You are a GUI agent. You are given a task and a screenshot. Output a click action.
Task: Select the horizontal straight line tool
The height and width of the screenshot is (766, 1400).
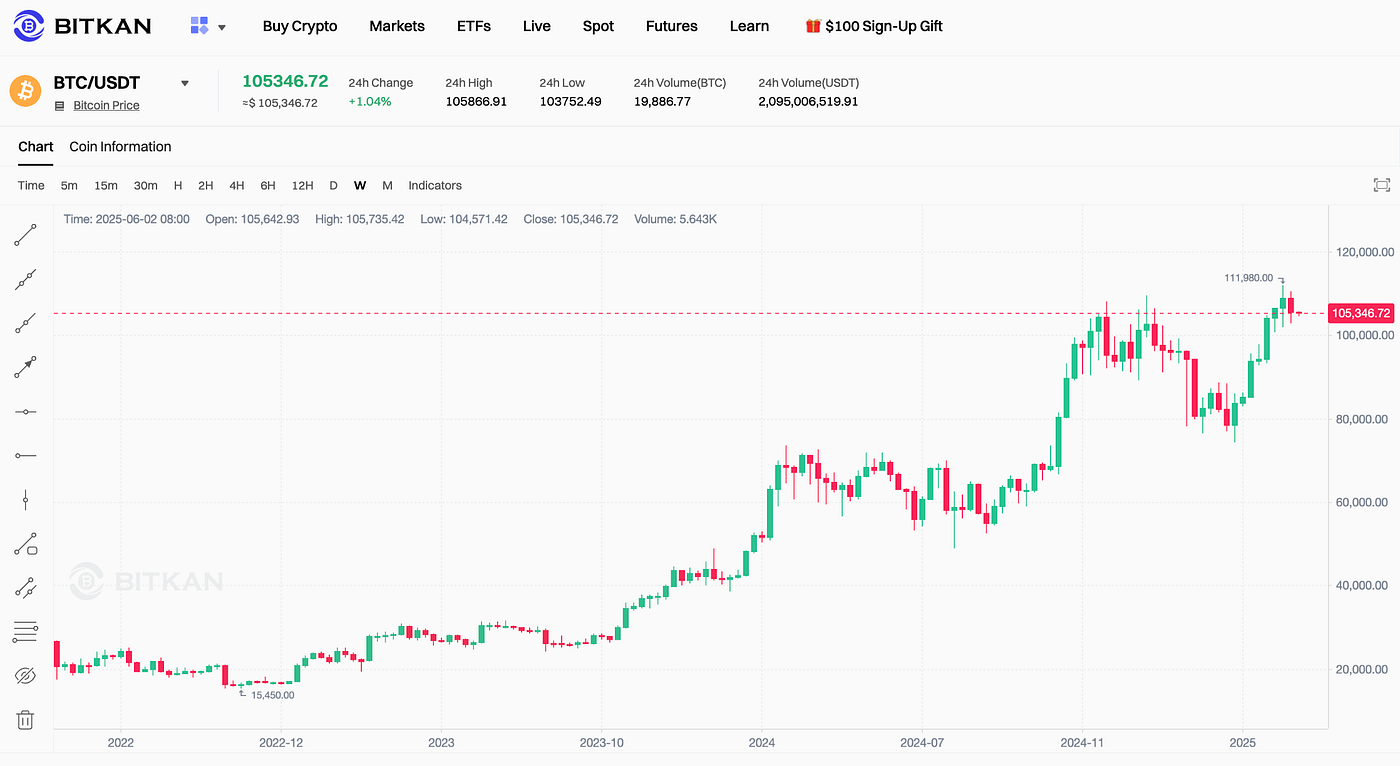(25, 411)
